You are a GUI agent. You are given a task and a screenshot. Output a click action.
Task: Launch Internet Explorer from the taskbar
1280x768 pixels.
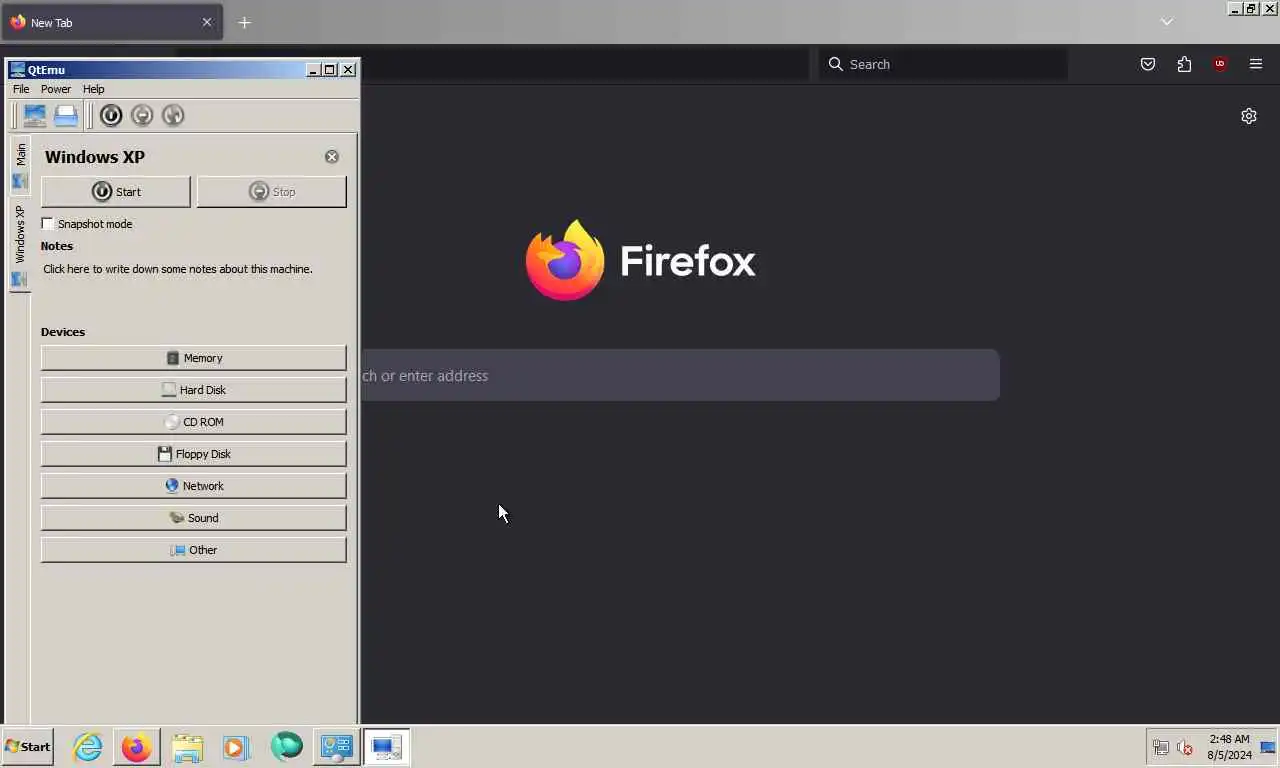coord(88,747)
